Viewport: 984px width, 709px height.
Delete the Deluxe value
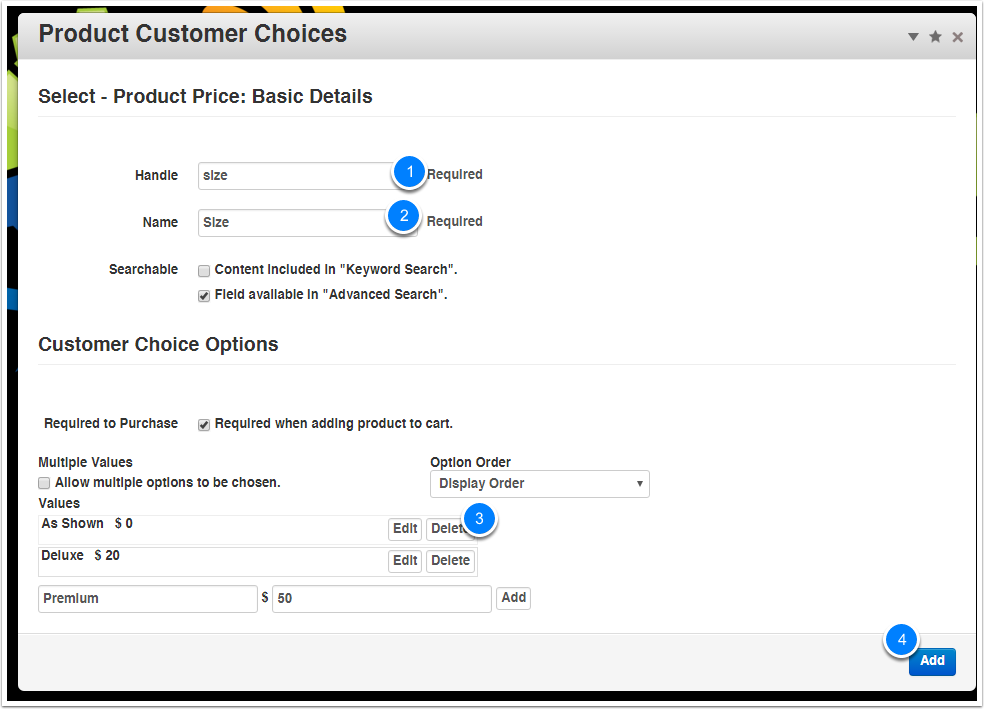click(450, 561)
